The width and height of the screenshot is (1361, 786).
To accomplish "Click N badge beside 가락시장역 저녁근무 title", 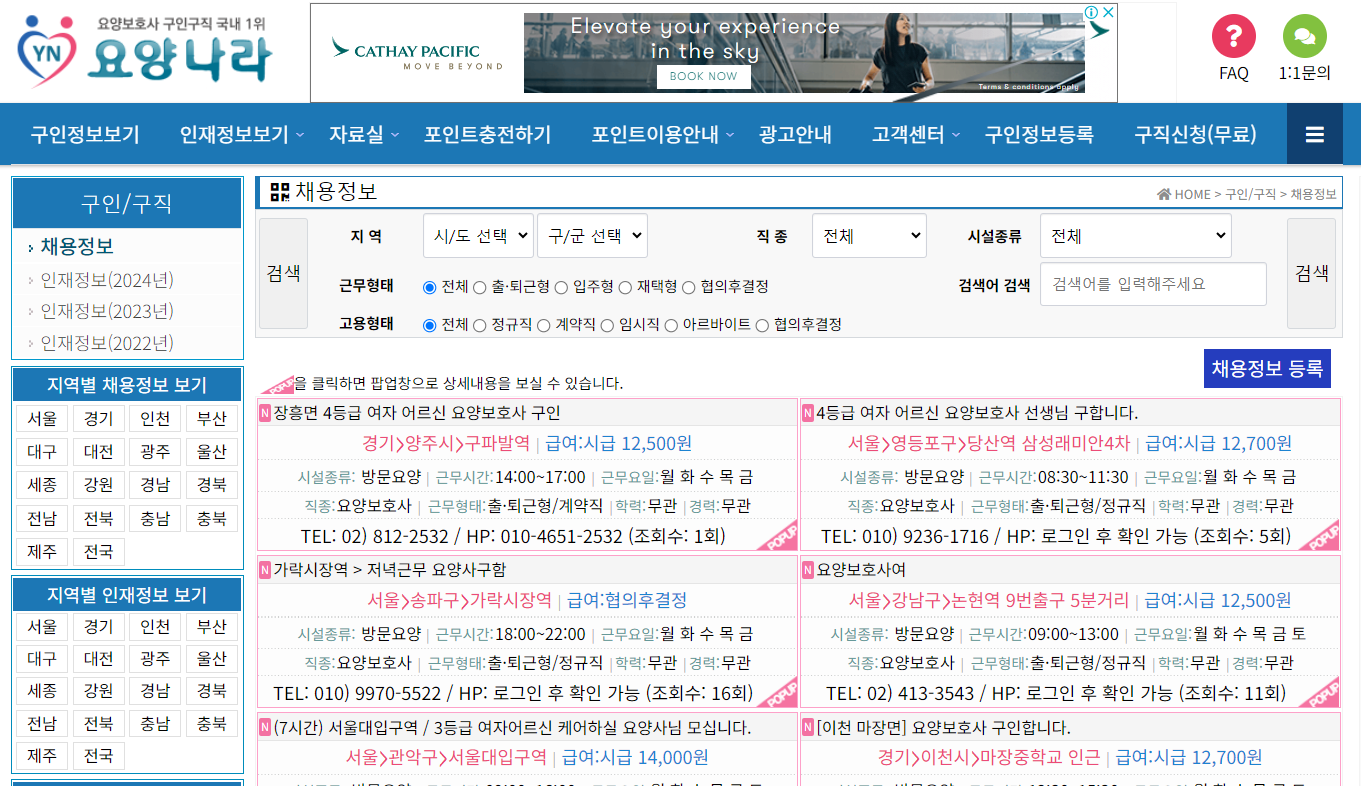I will [x=265, y=570].
